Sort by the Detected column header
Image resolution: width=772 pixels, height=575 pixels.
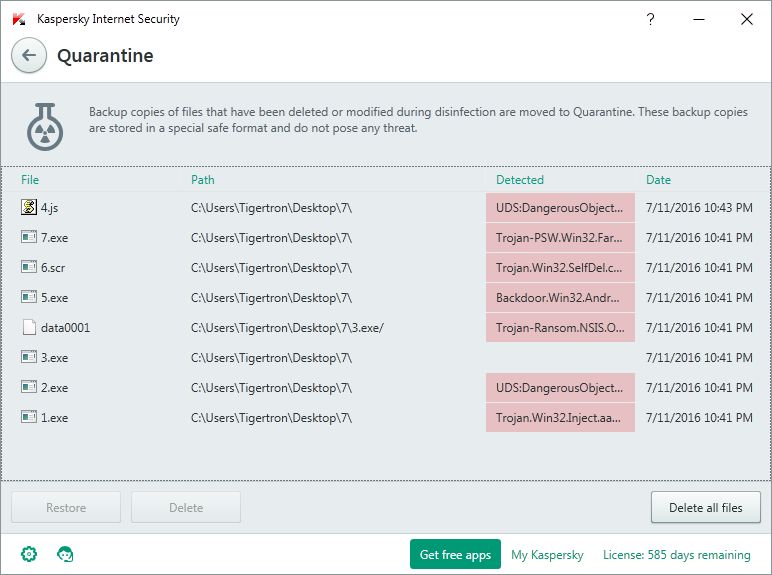(520, 180)
